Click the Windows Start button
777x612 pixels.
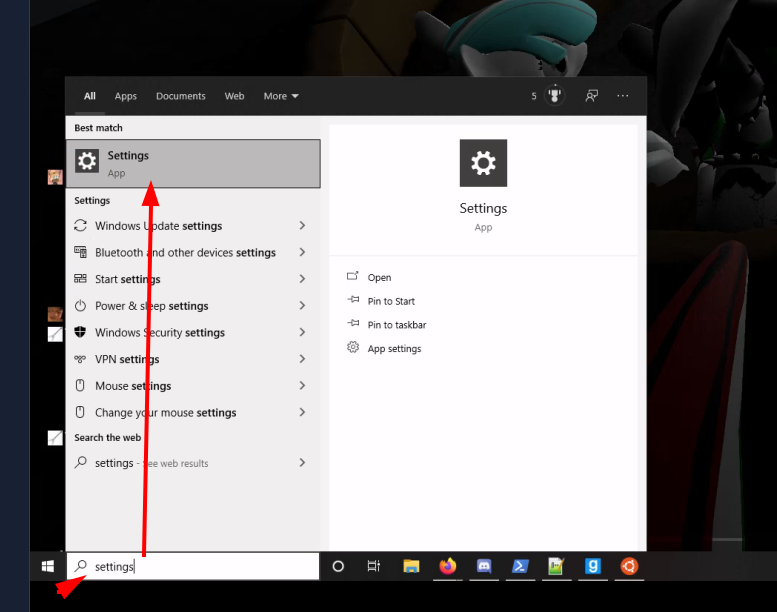coord(48,566)
